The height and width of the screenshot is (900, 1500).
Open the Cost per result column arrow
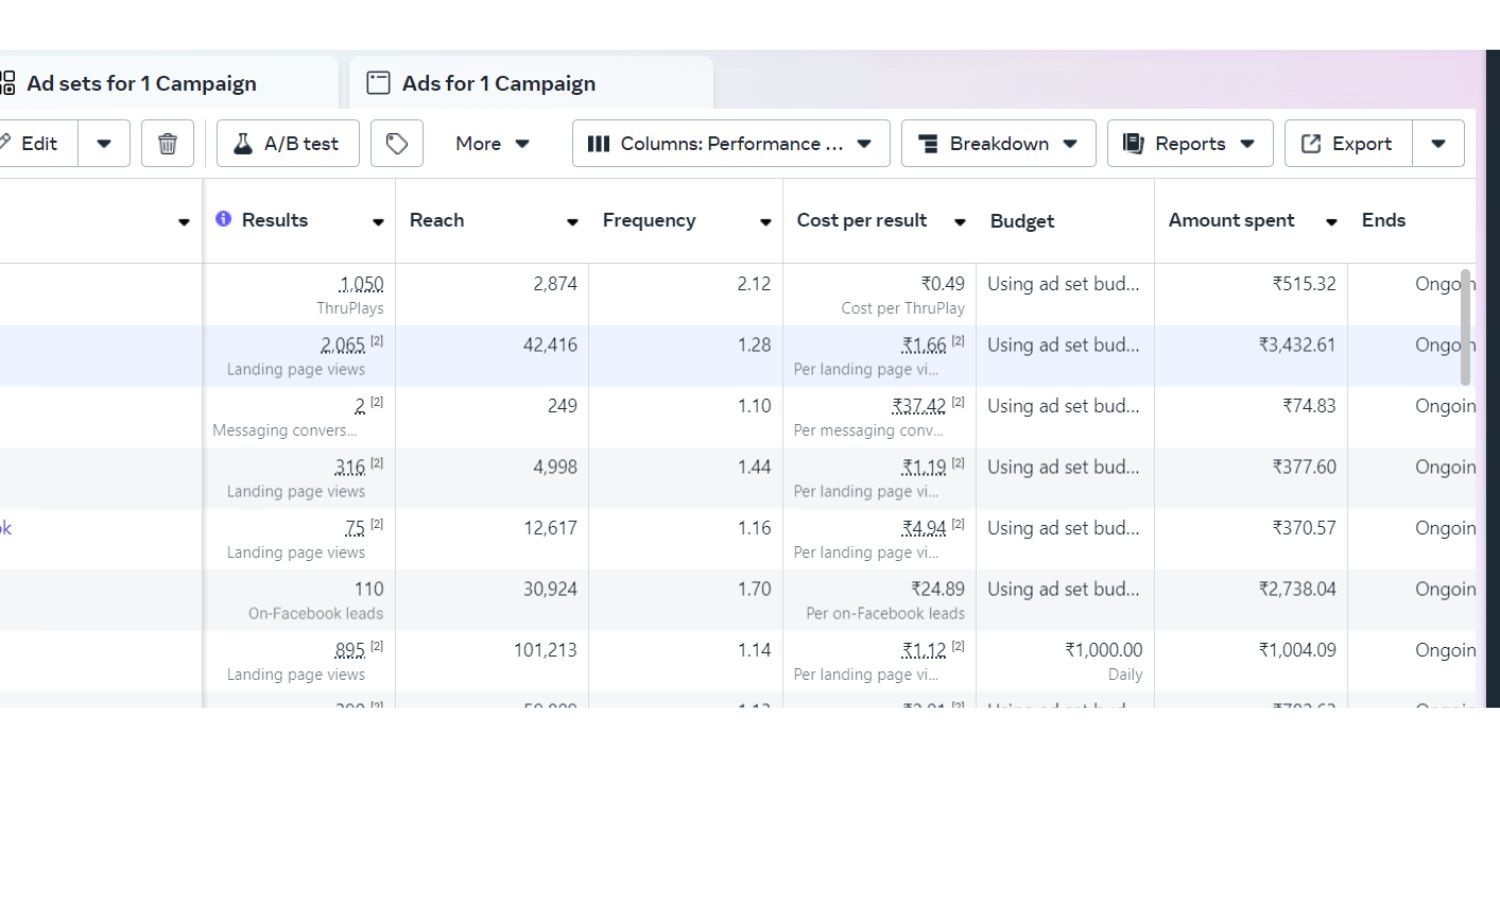(959, 222)
